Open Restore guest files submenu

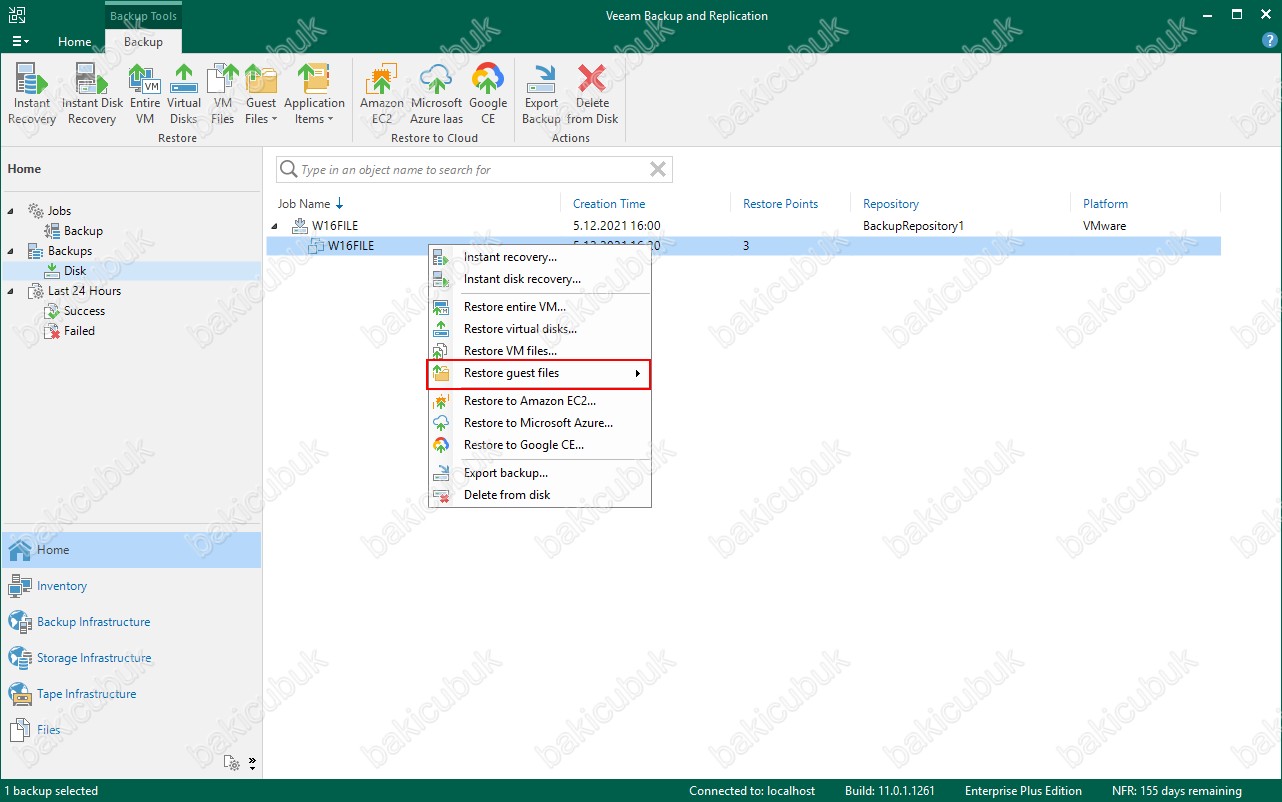point(540,374)
